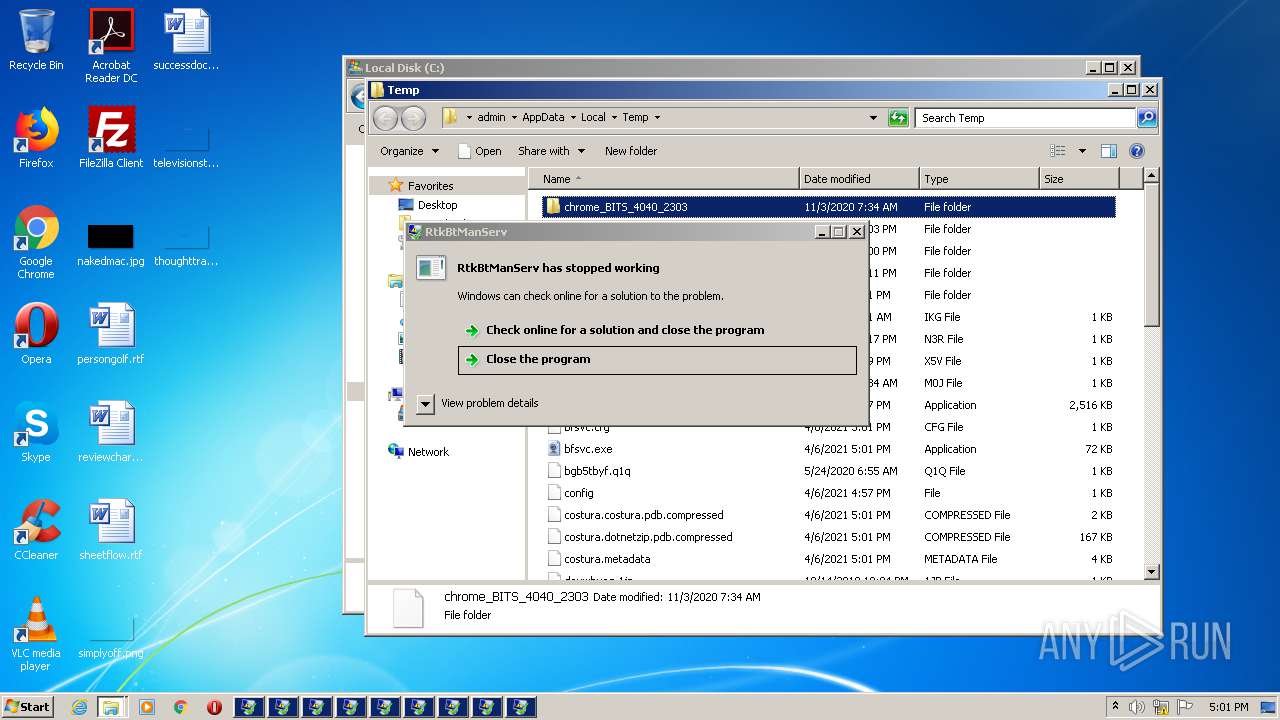Select the Skype desktop shortcut
Image resolution: width=1280 pixels, height=720 pixels.
point(36,432)
